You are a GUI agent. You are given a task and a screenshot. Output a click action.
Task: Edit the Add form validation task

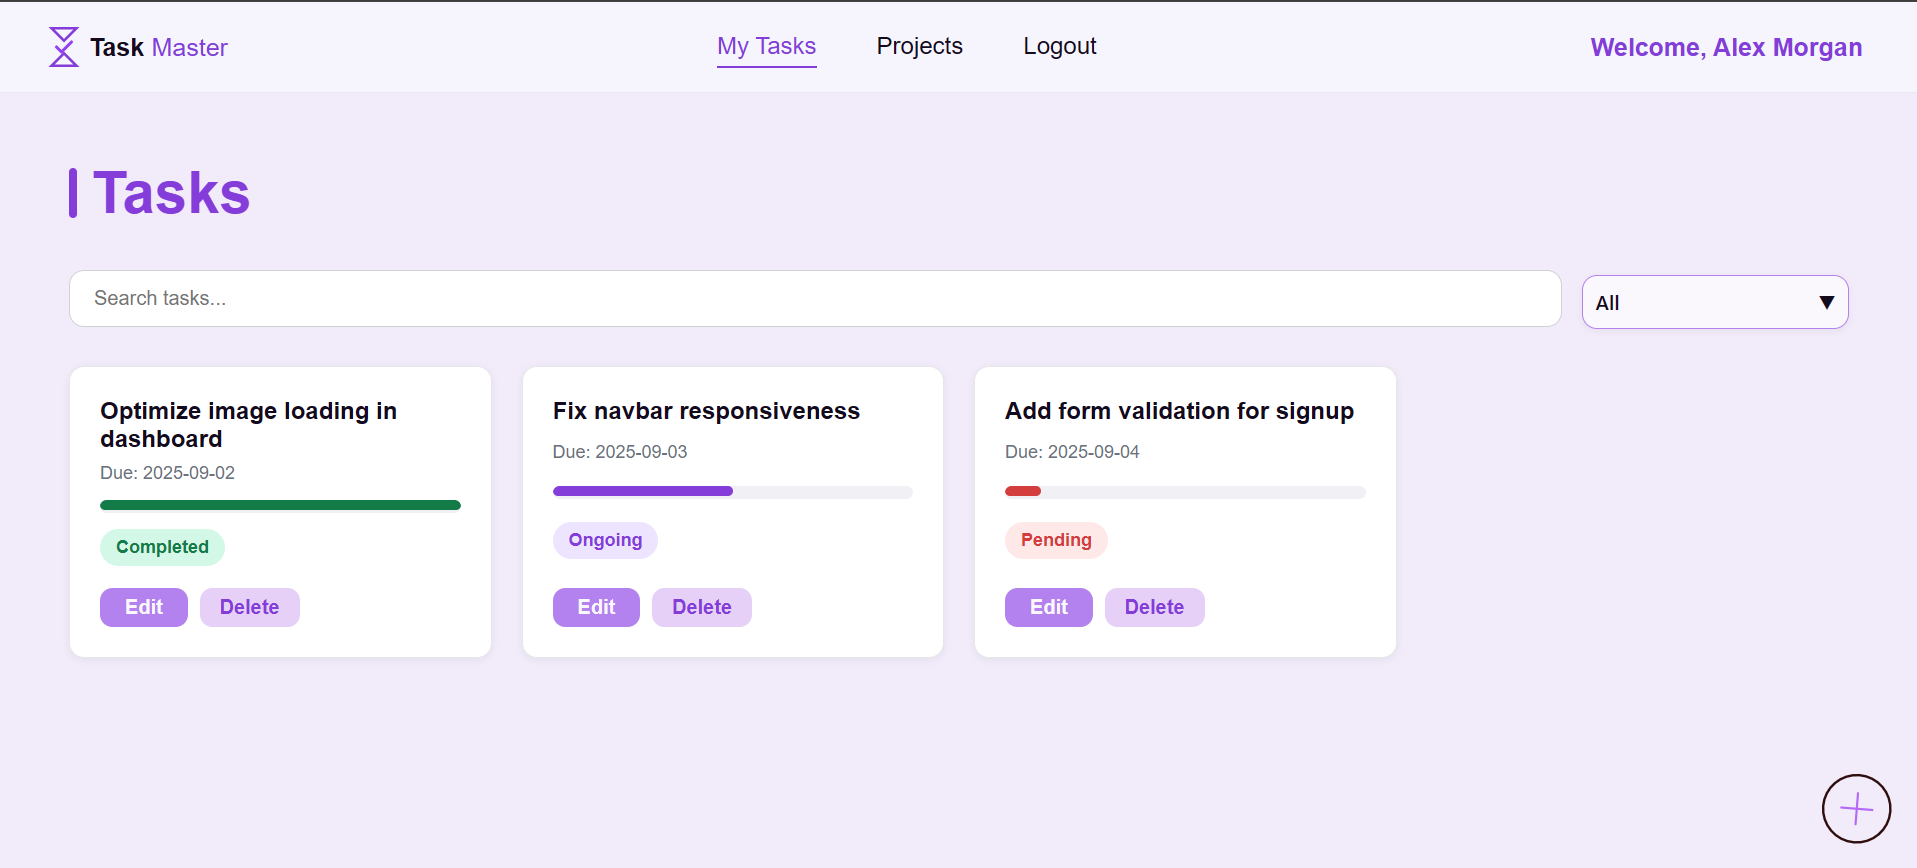[x=1048, y=607]
